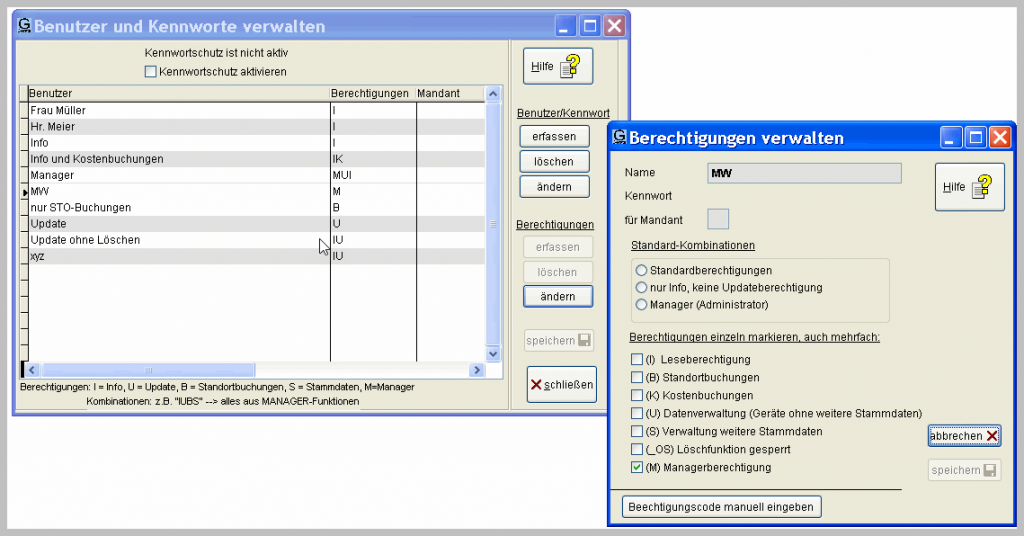Uncheck the (M) Managerberechtigung checkbox
This screenshot has height=536, width=1024.
(x=637, y=467)
